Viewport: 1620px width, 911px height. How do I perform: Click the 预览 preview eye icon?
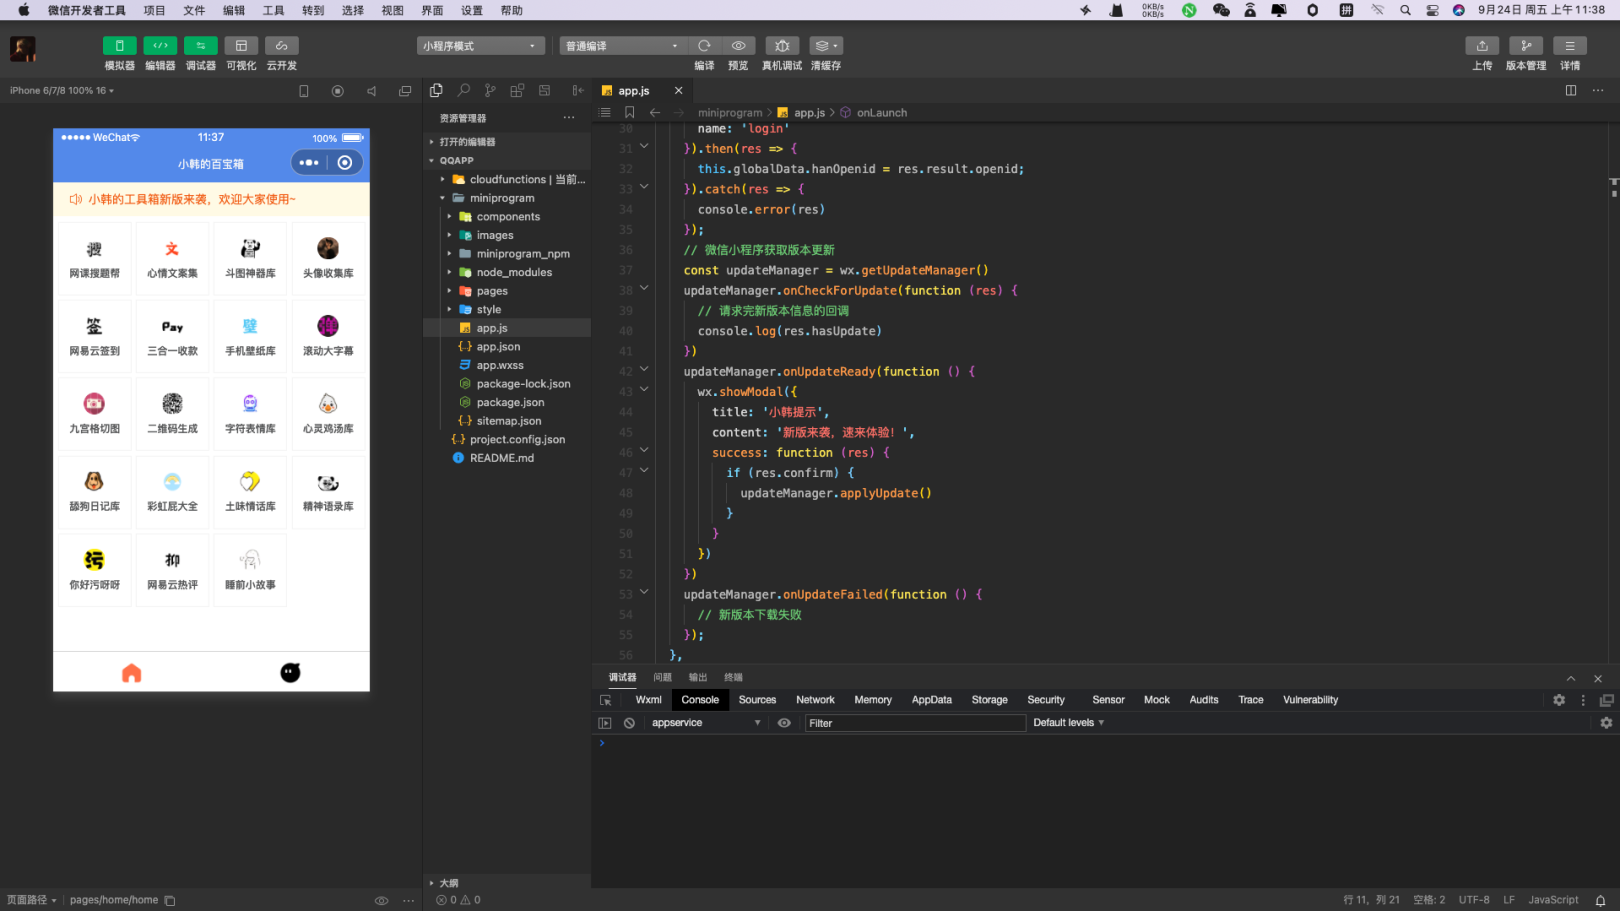pos(738,46)
